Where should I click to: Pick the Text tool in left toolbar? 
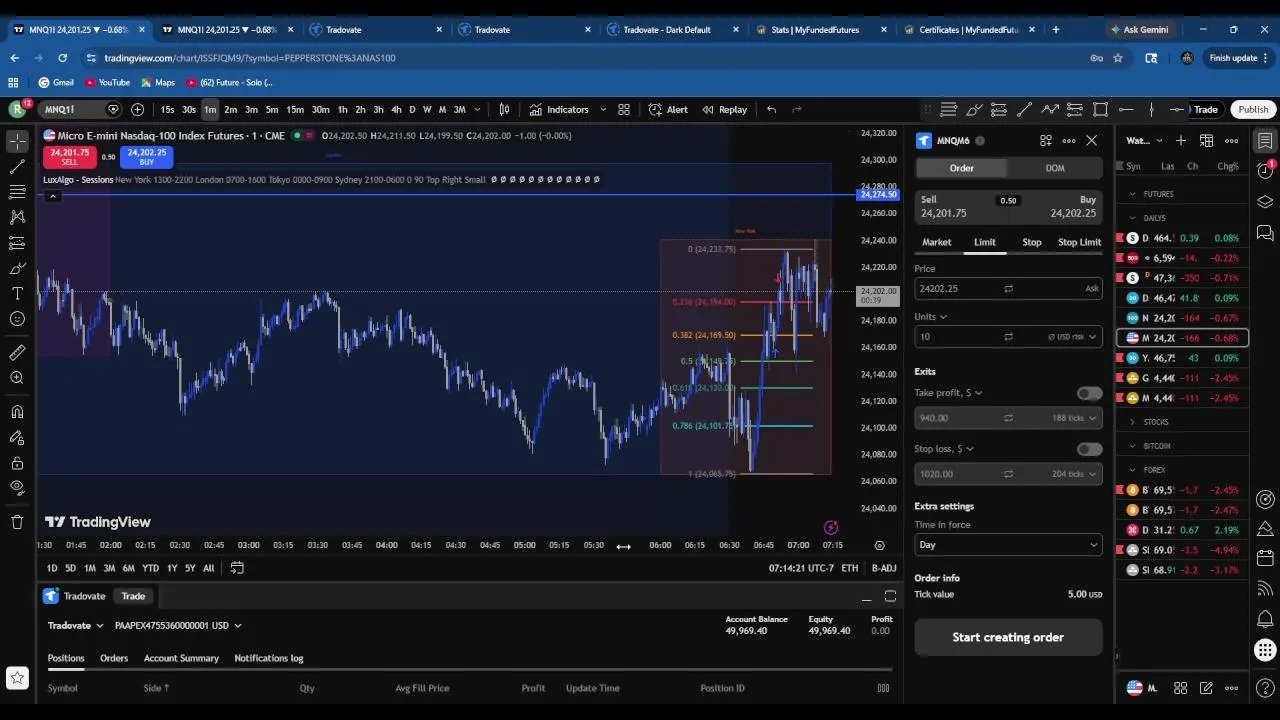click(x=17, y=293)
